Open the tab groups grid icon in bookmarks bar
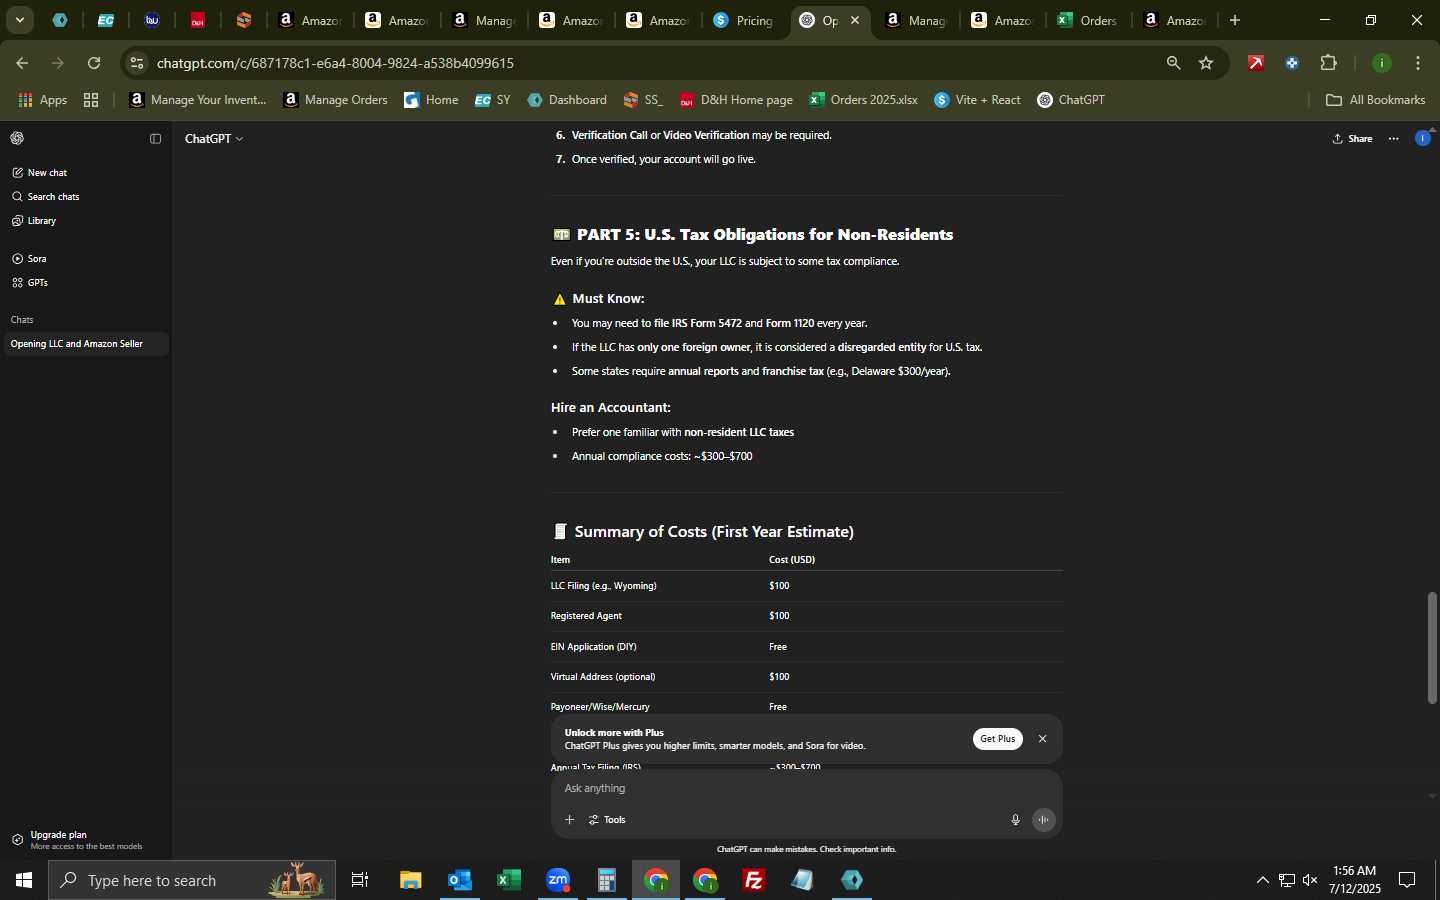This screenshot has height=900, width=1440. coord(91,100)
